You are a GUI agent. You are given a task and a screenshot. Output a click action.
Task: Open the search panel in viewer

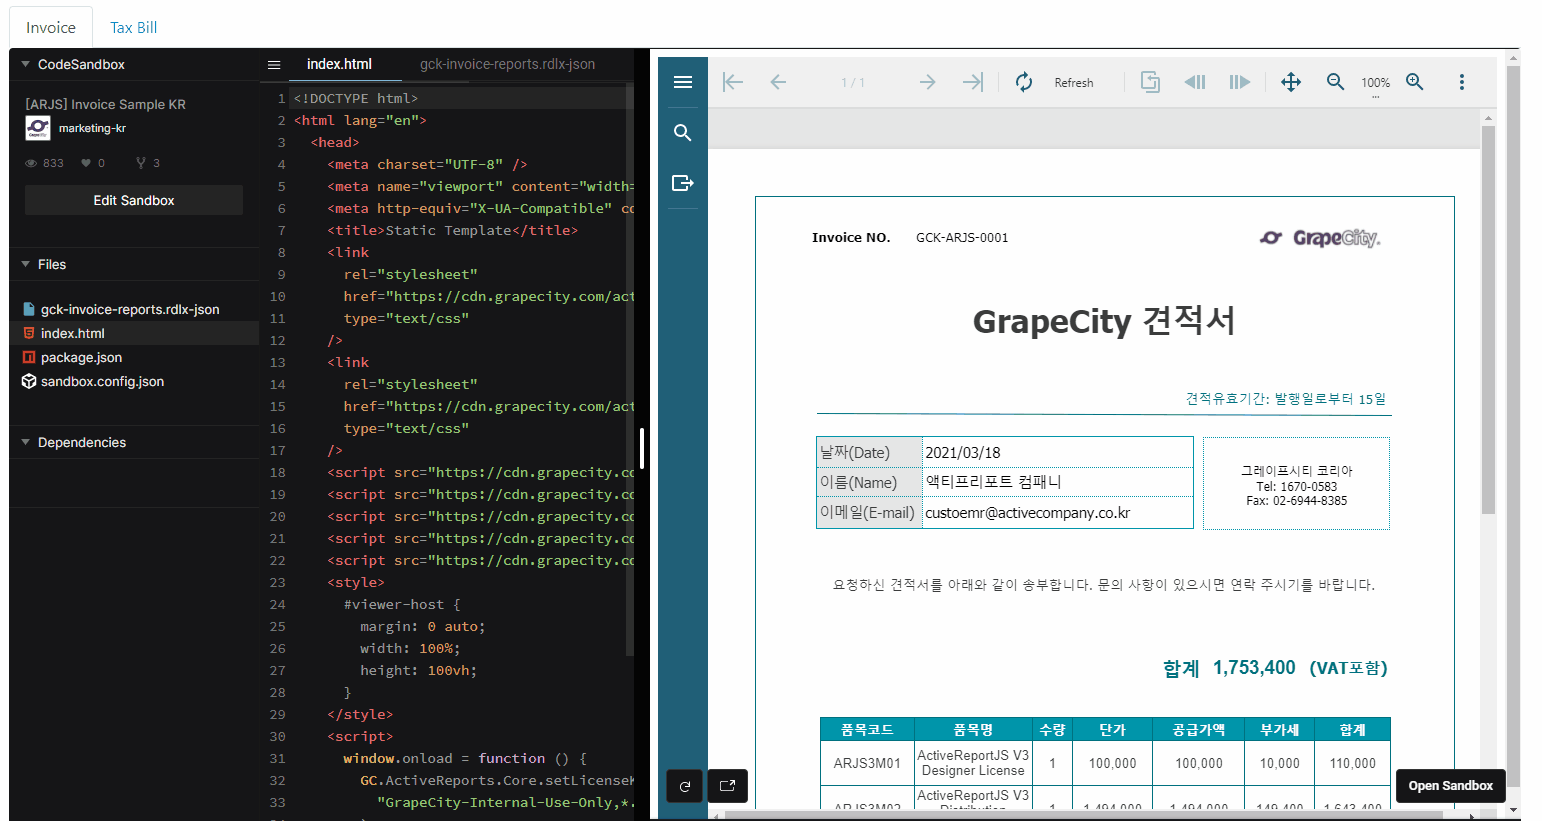[683, 133]
